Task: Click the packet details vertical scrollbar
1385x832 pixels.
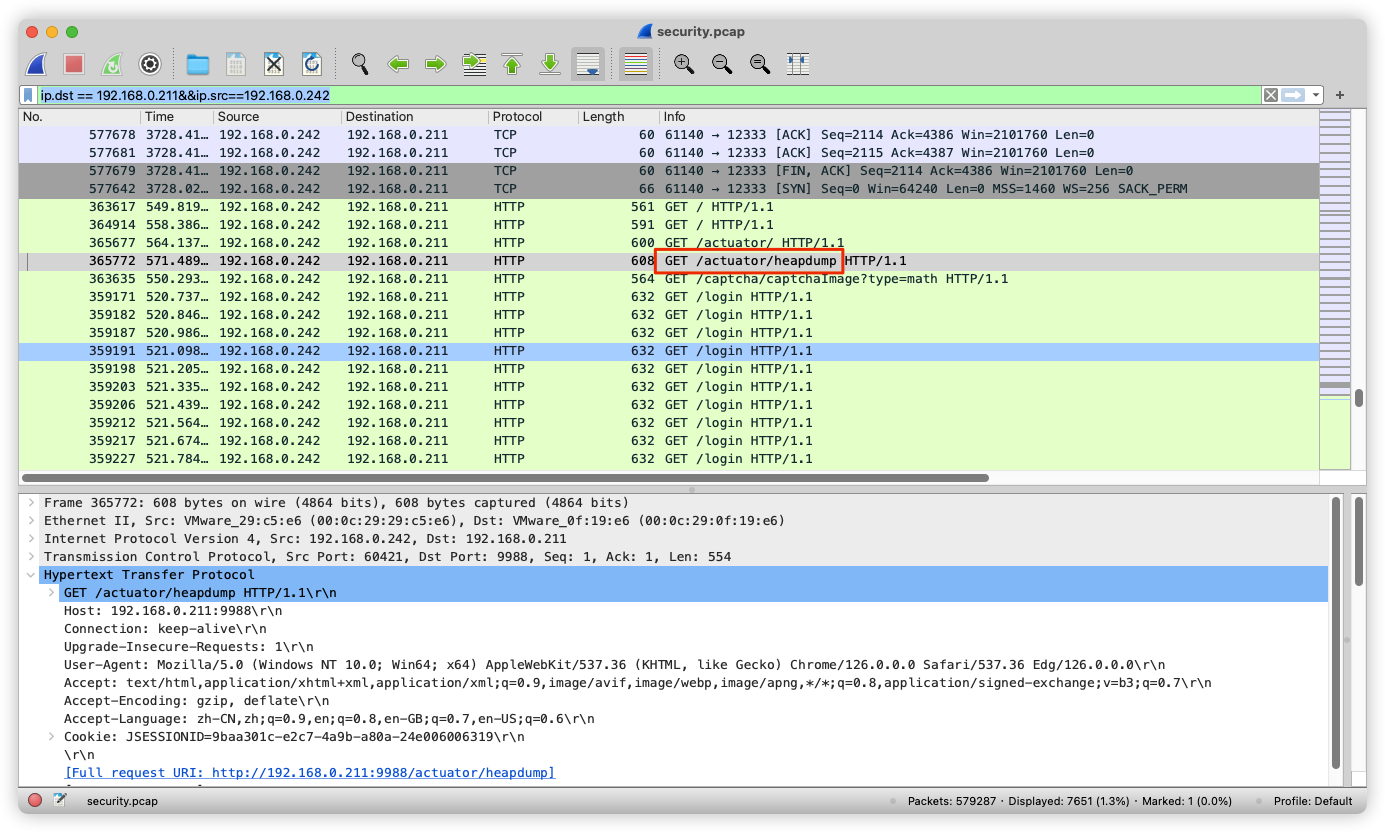Action: click(x=1336, y=633)
